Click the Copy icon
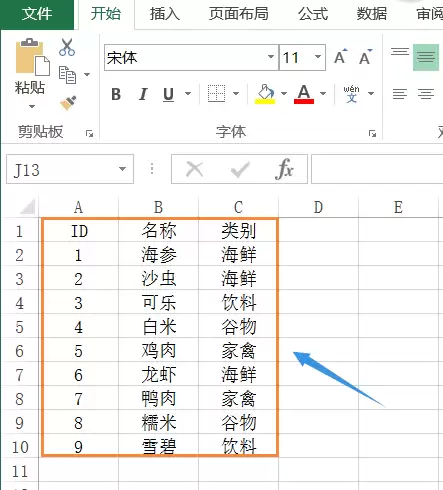The height and width of the screenshot is (490, 443). [x=67, y=74]
